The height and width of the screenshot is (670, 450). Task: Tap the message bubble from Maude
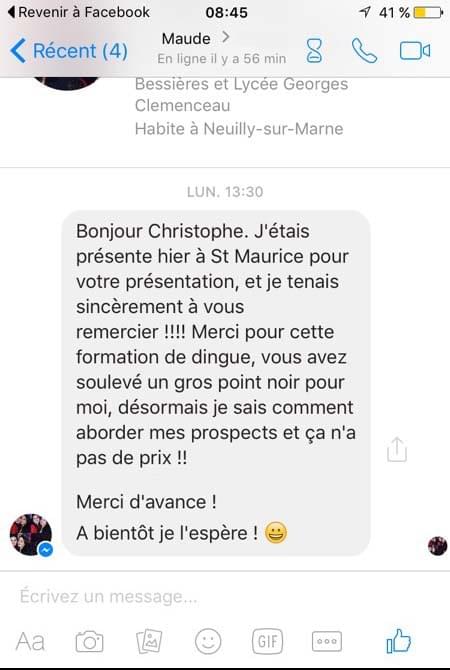216,383
